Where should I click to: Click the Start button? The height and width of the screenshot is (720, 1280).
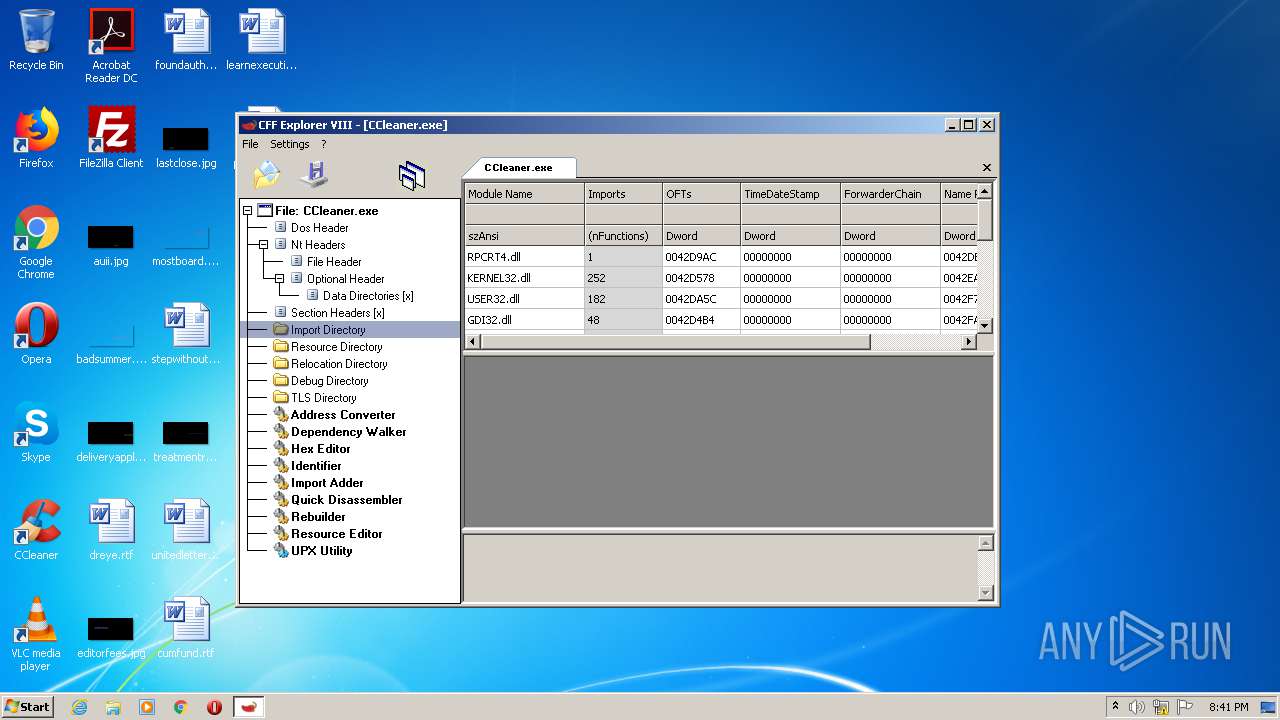coord(27,706)
